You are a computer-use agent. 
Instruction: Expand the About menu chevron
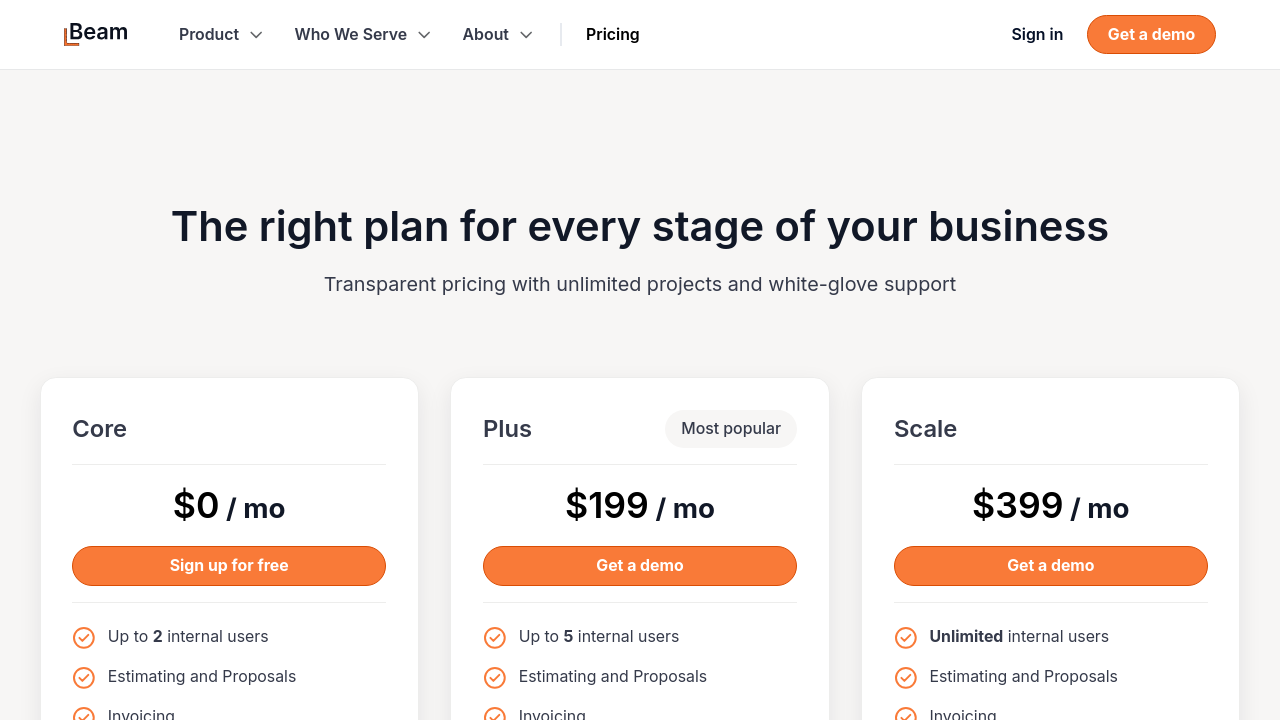[x=526, y=35]
